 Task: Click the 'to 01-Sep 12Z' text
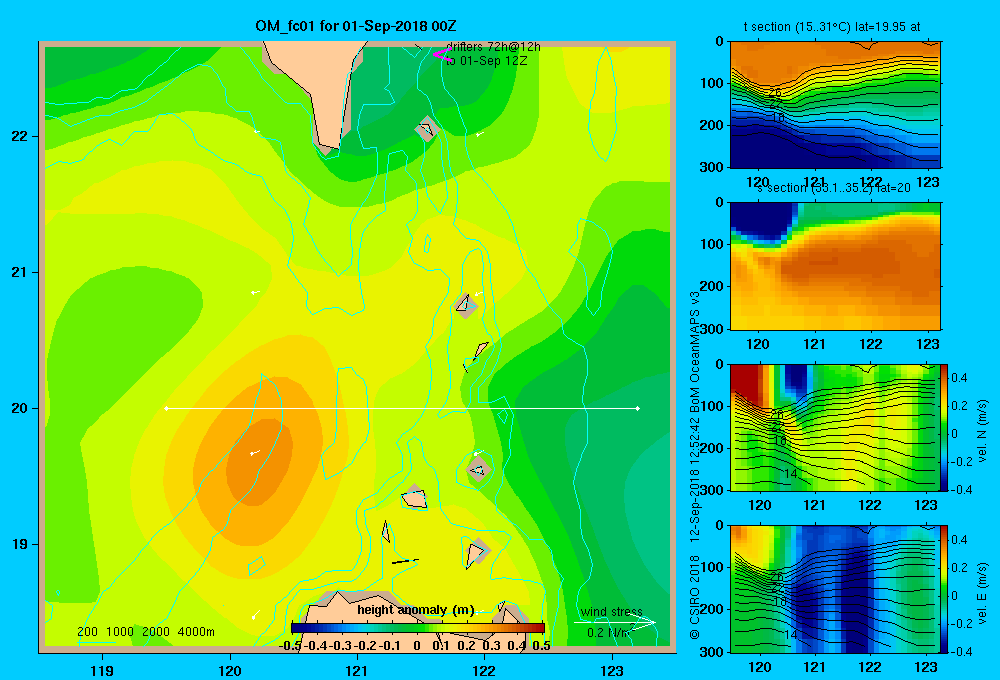(486, 61)
